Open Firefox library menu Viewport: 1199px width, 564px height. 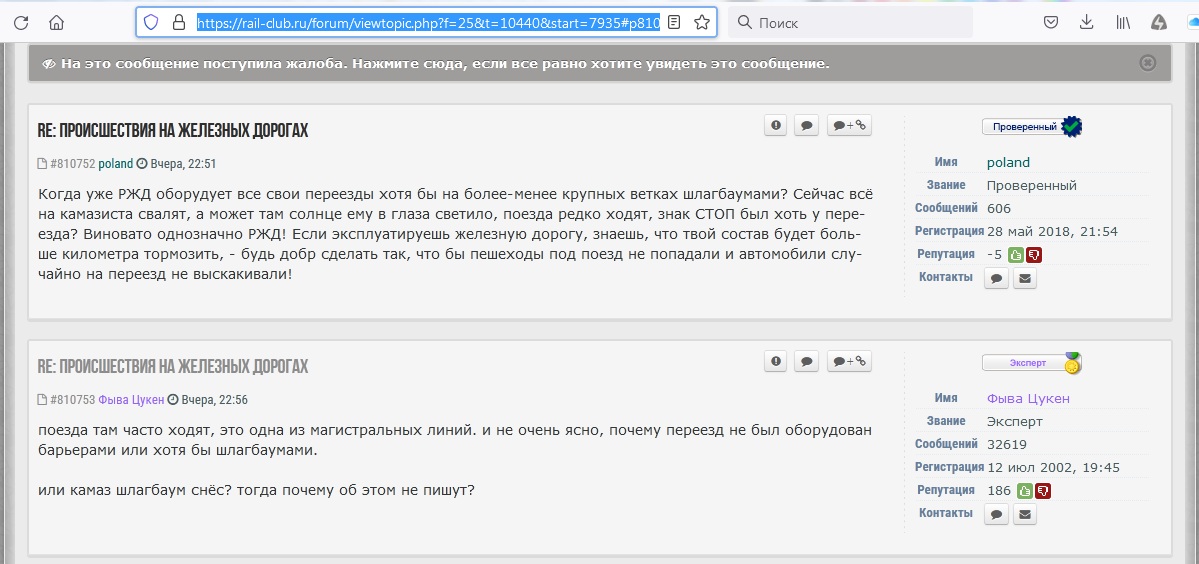(1122, 22)
